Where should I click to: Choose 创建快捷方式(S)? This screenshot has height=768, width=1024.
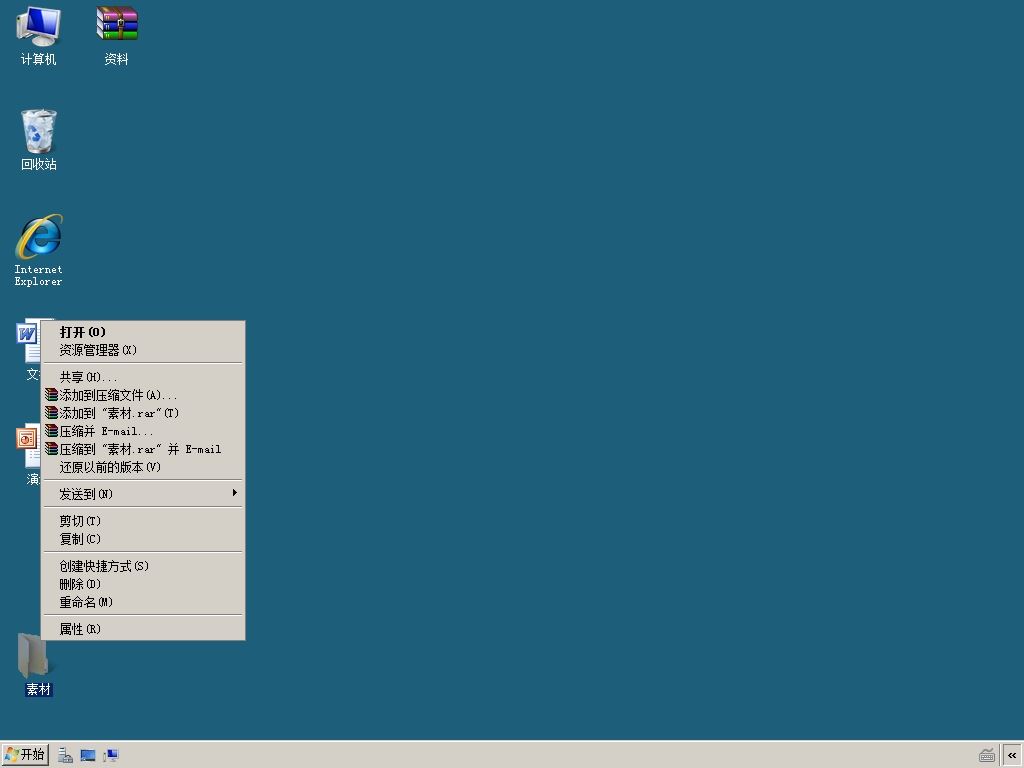pos(143,566)
